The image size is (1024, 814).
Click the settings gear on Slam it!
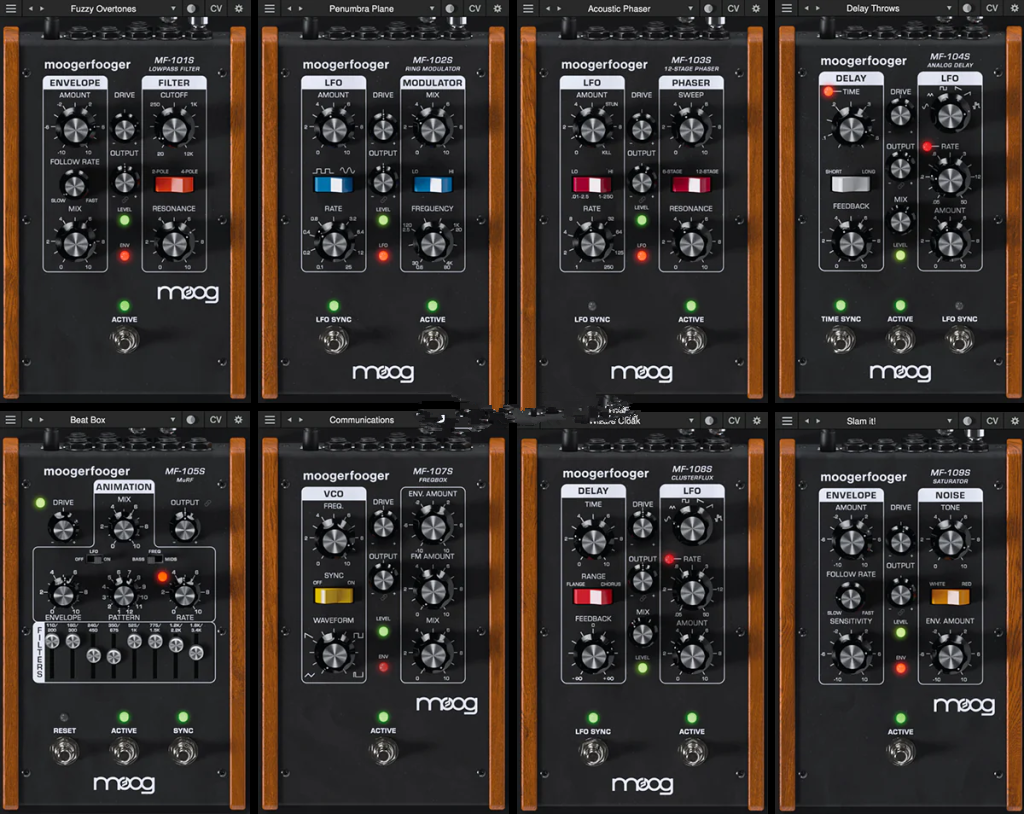[1013, 420]
